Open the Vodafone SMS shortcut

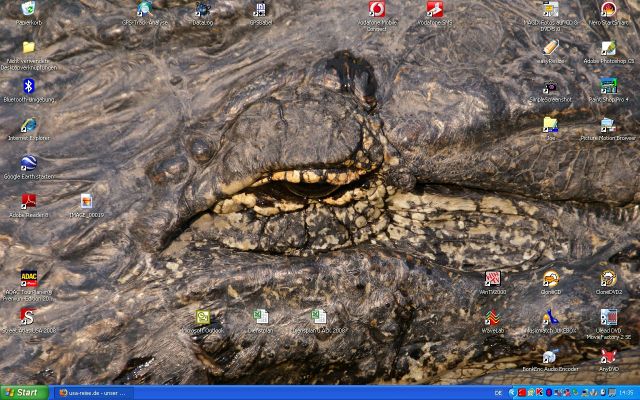tap(435, 9)
